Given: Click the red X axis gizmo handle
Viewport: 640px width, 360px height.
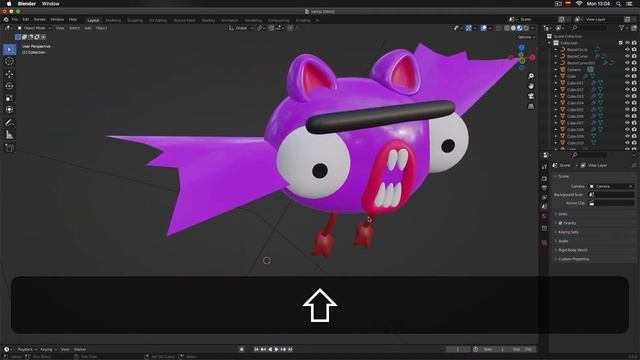Looking at the screenshot, I should pos(532,58).
